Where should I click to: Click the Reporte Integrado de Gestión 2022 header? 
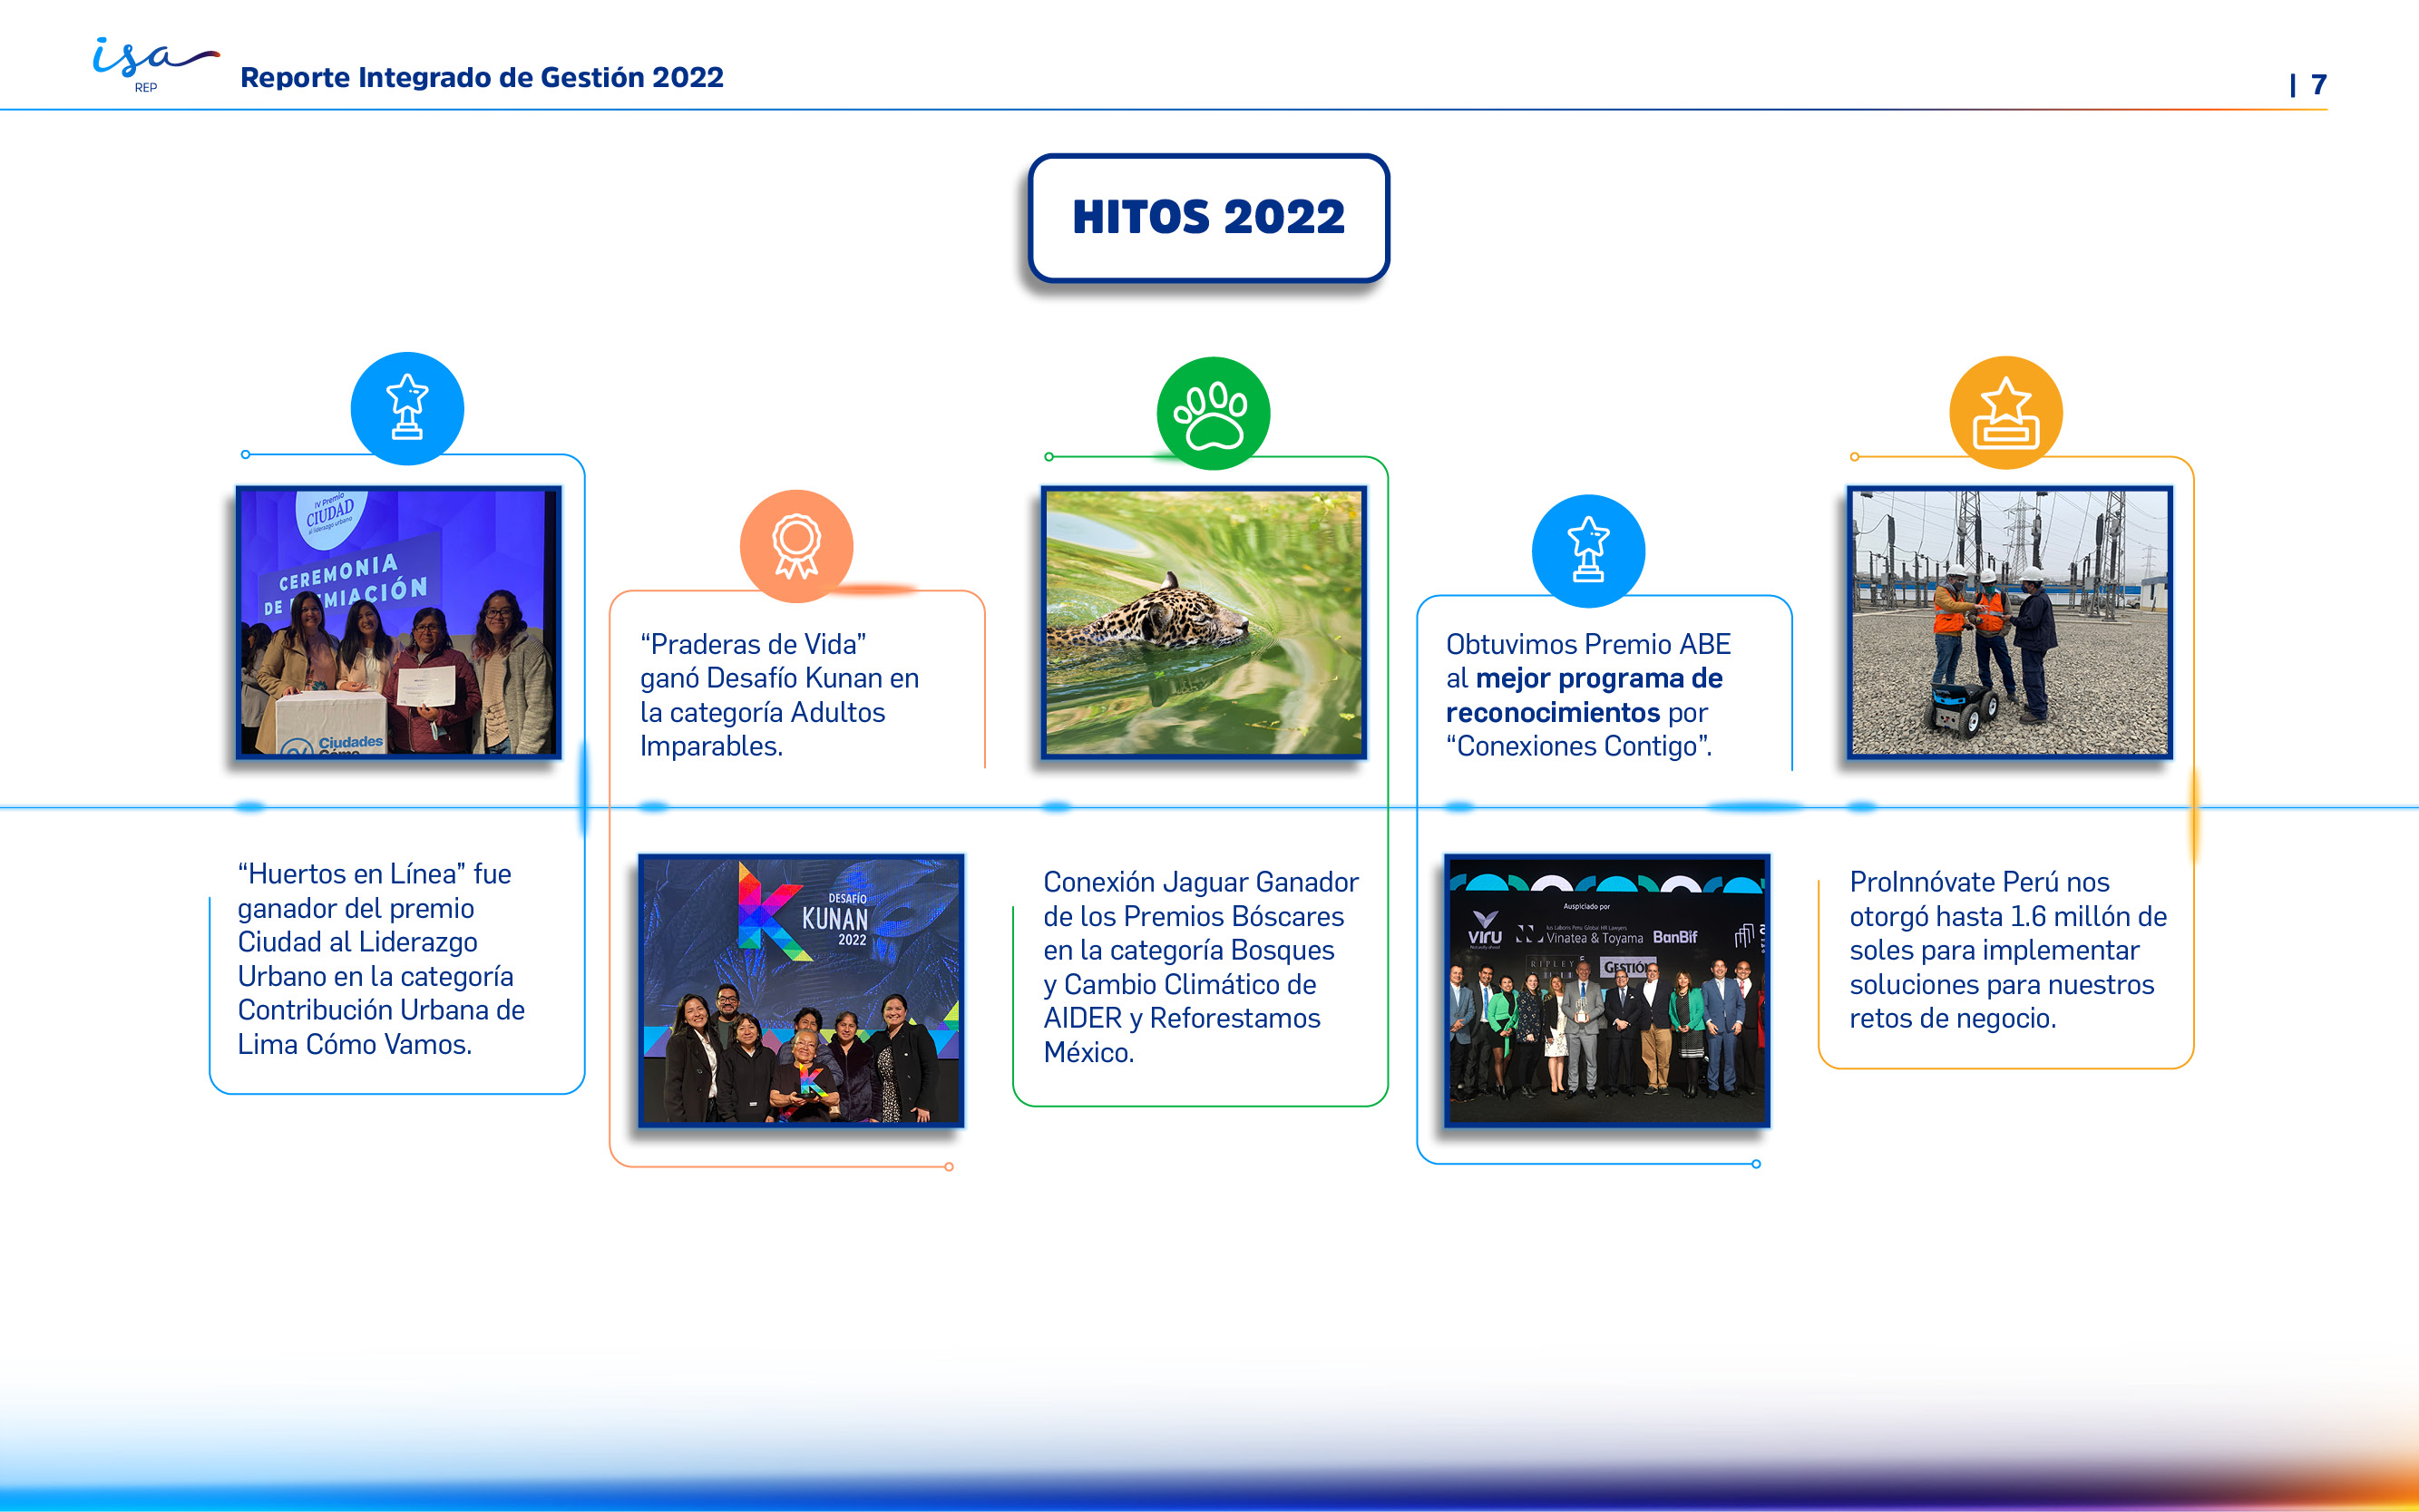click(482, 77)
